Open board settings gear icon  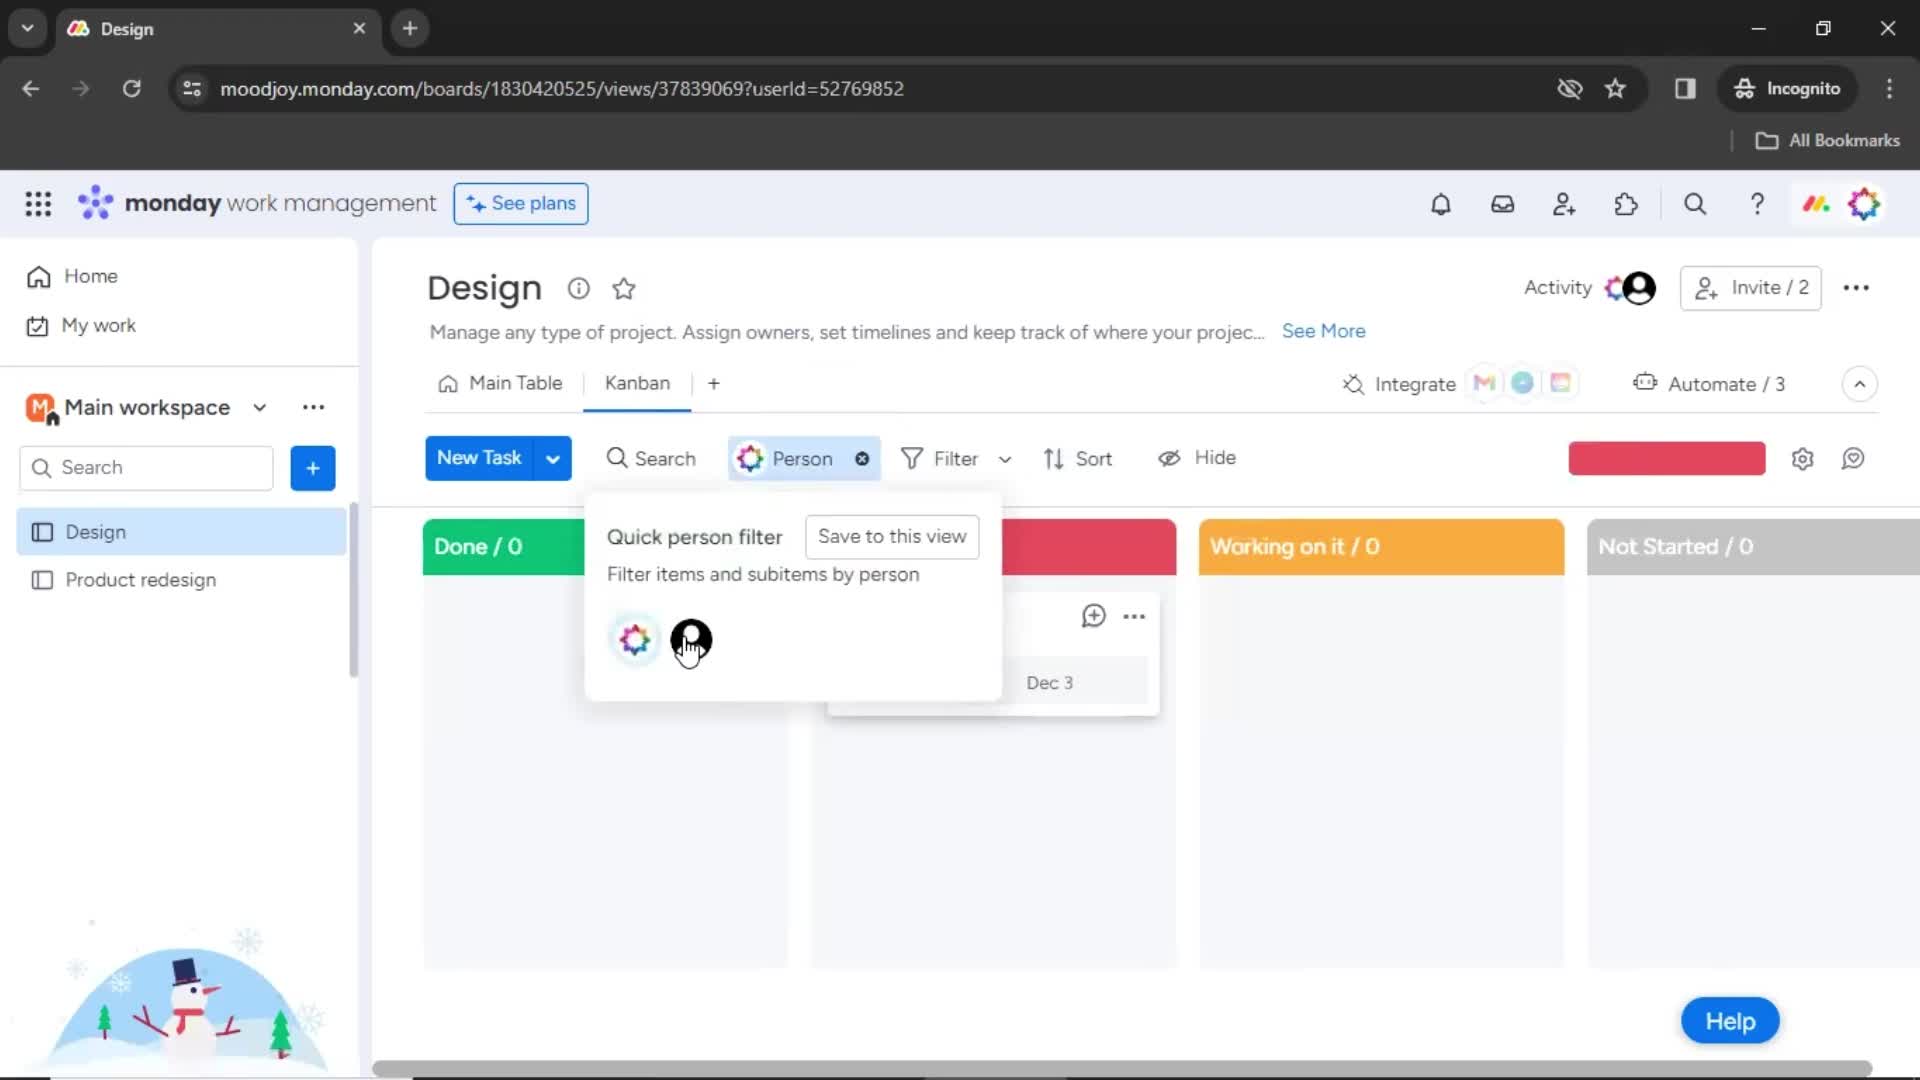pos(1804,458)
